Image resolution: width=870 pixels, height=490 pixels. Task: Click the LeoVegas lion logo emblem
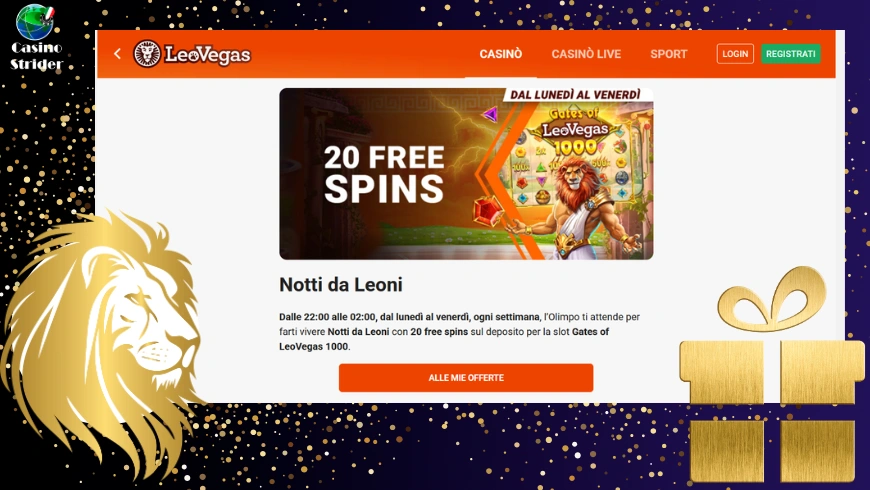(x=147, y=54)
